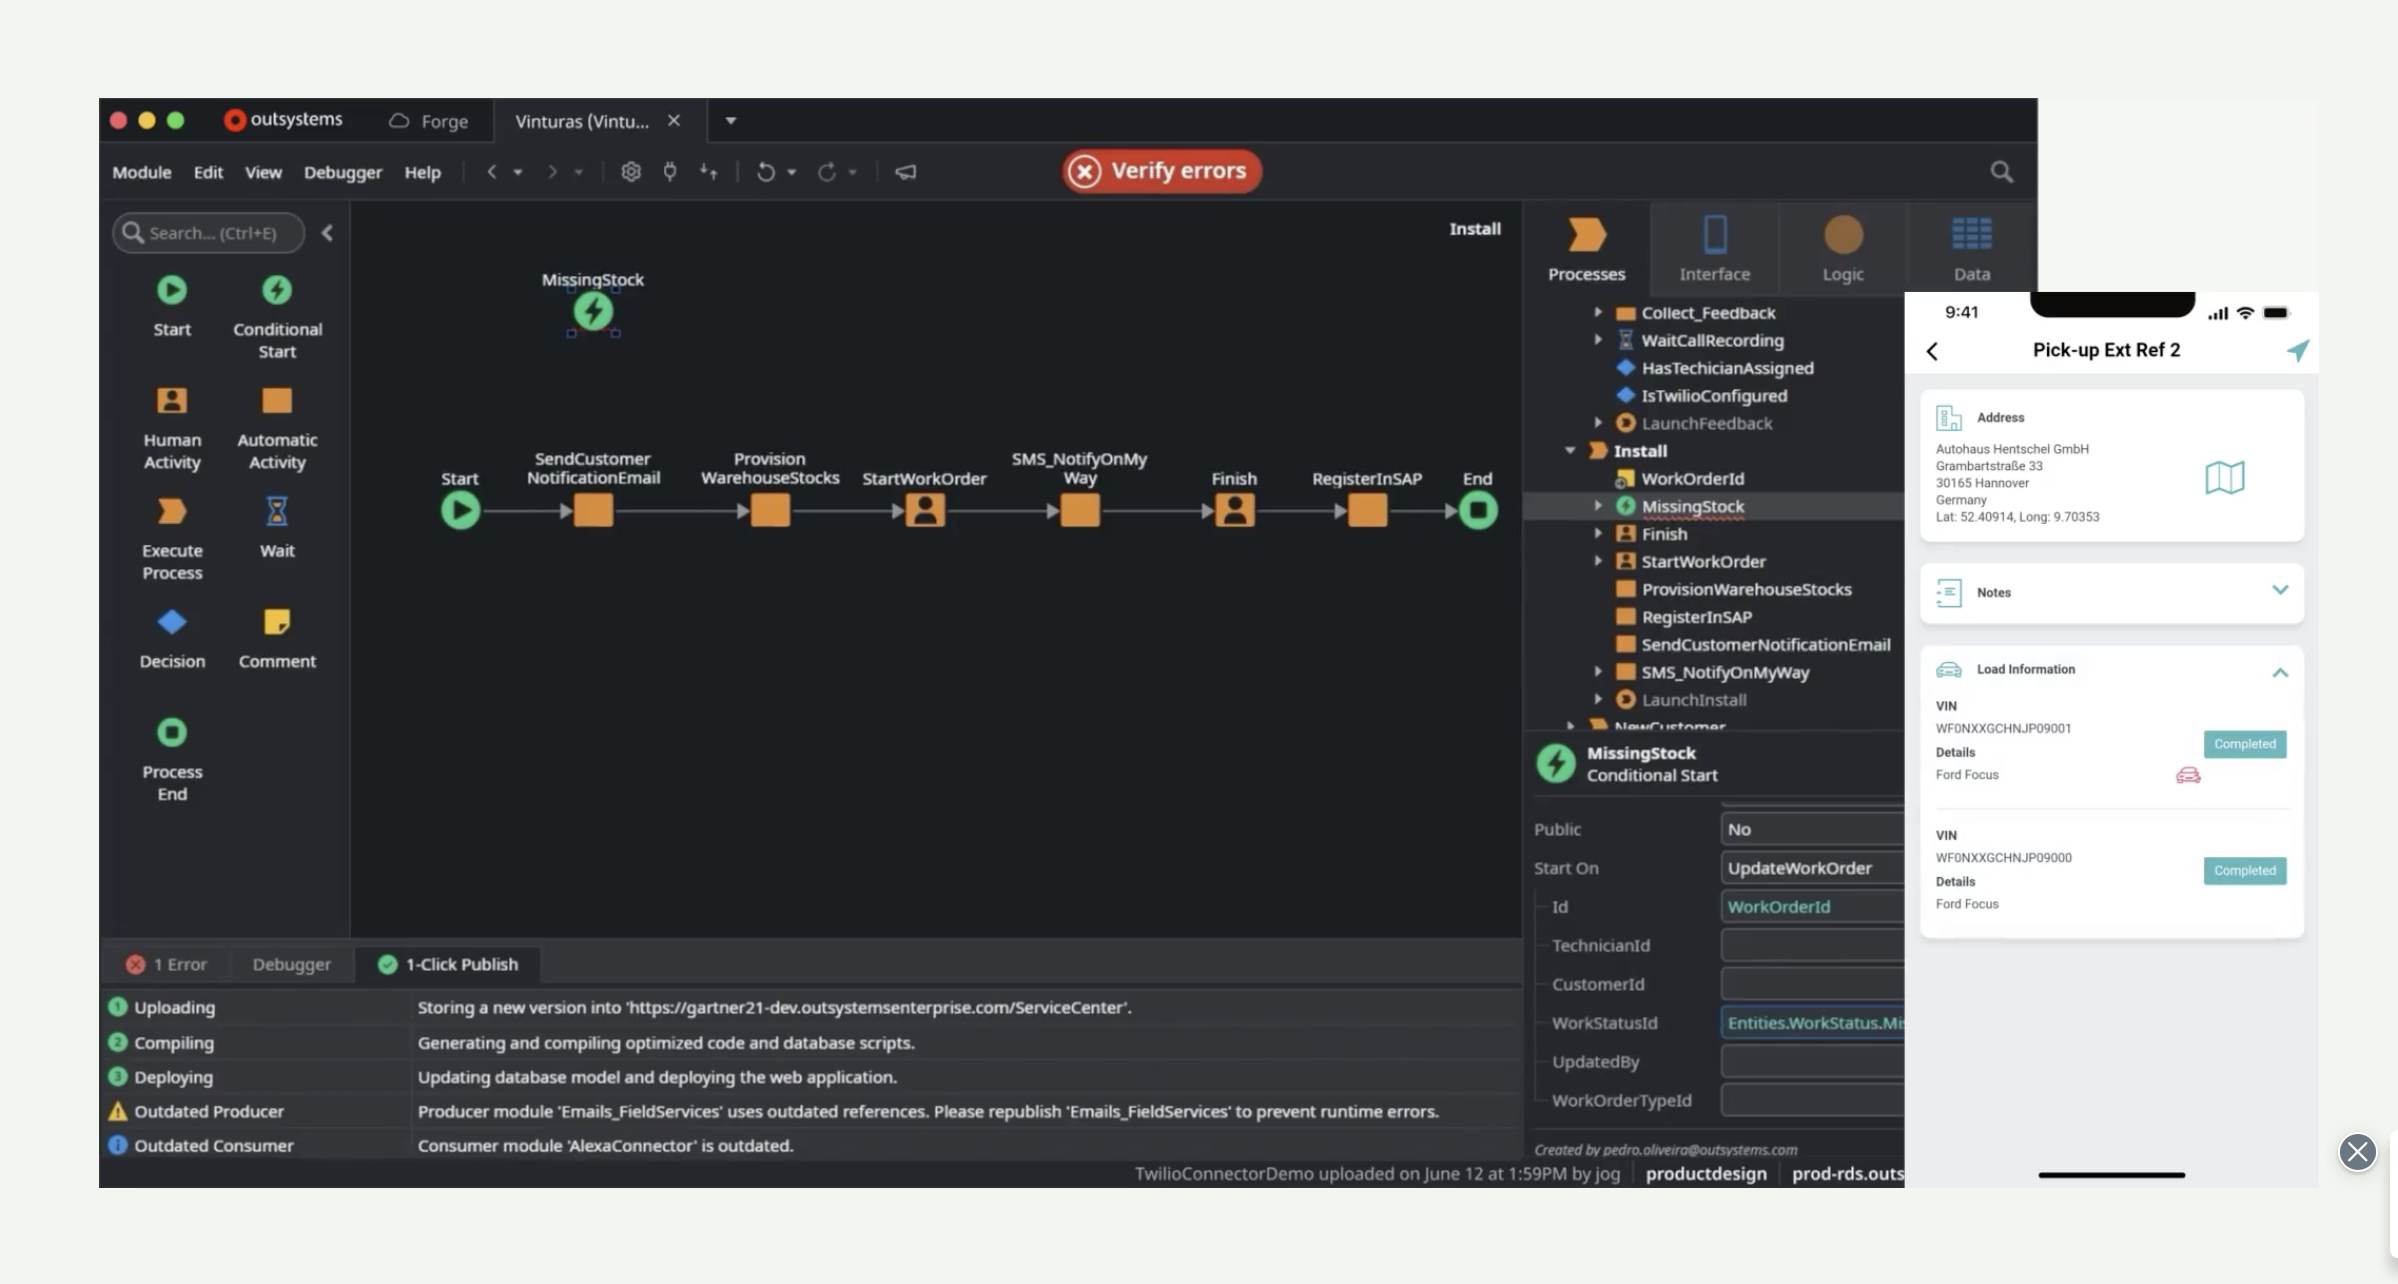The height and width of the screenshot is (1284, 2398).
Task: Collapse the Load Information section on phone
Action: point(2280,672)
